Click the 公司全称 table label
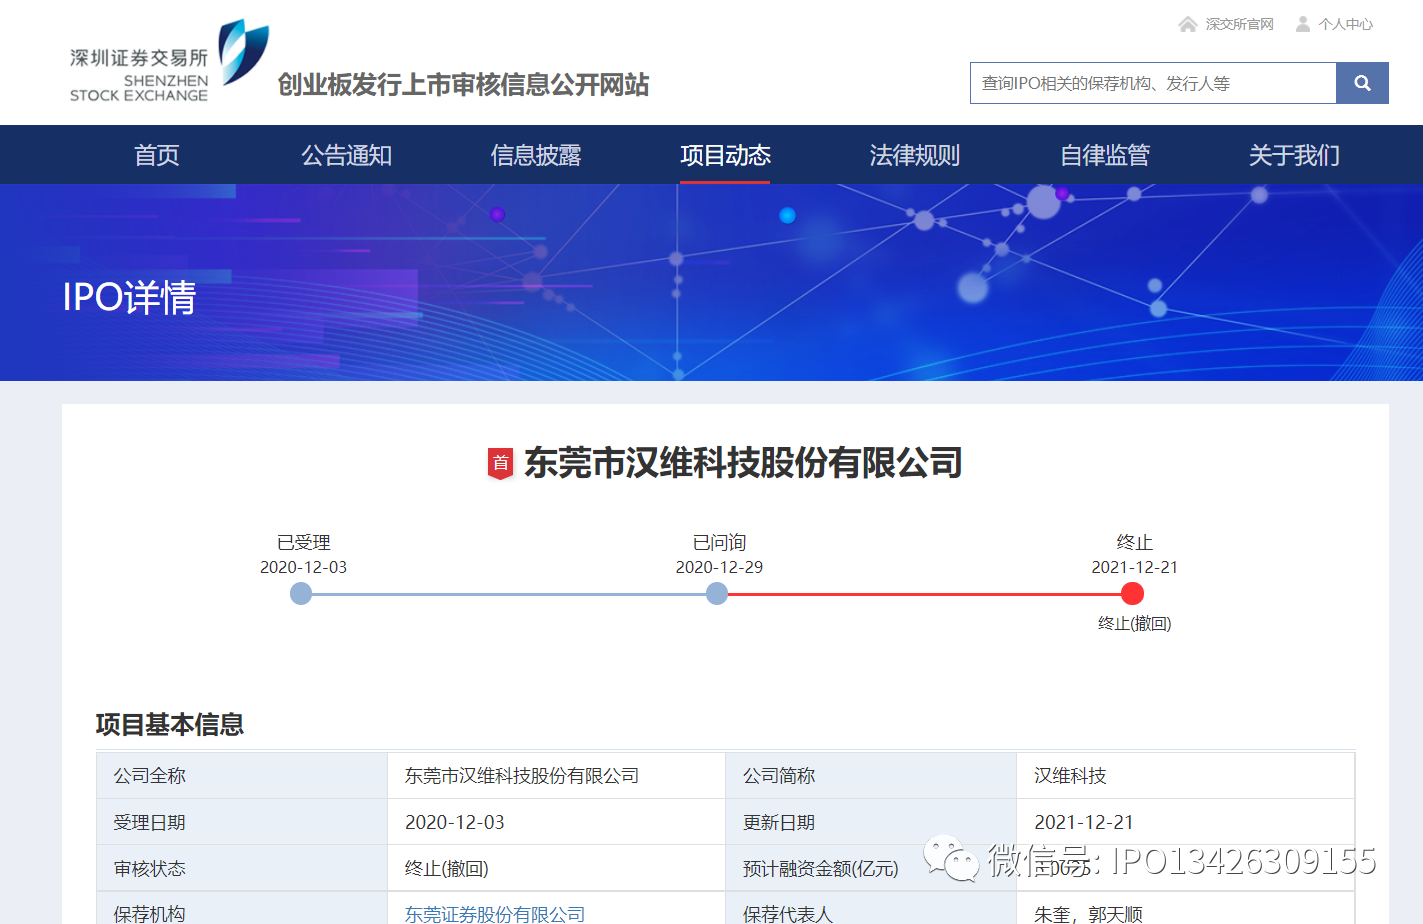 [x=150, y=776]
